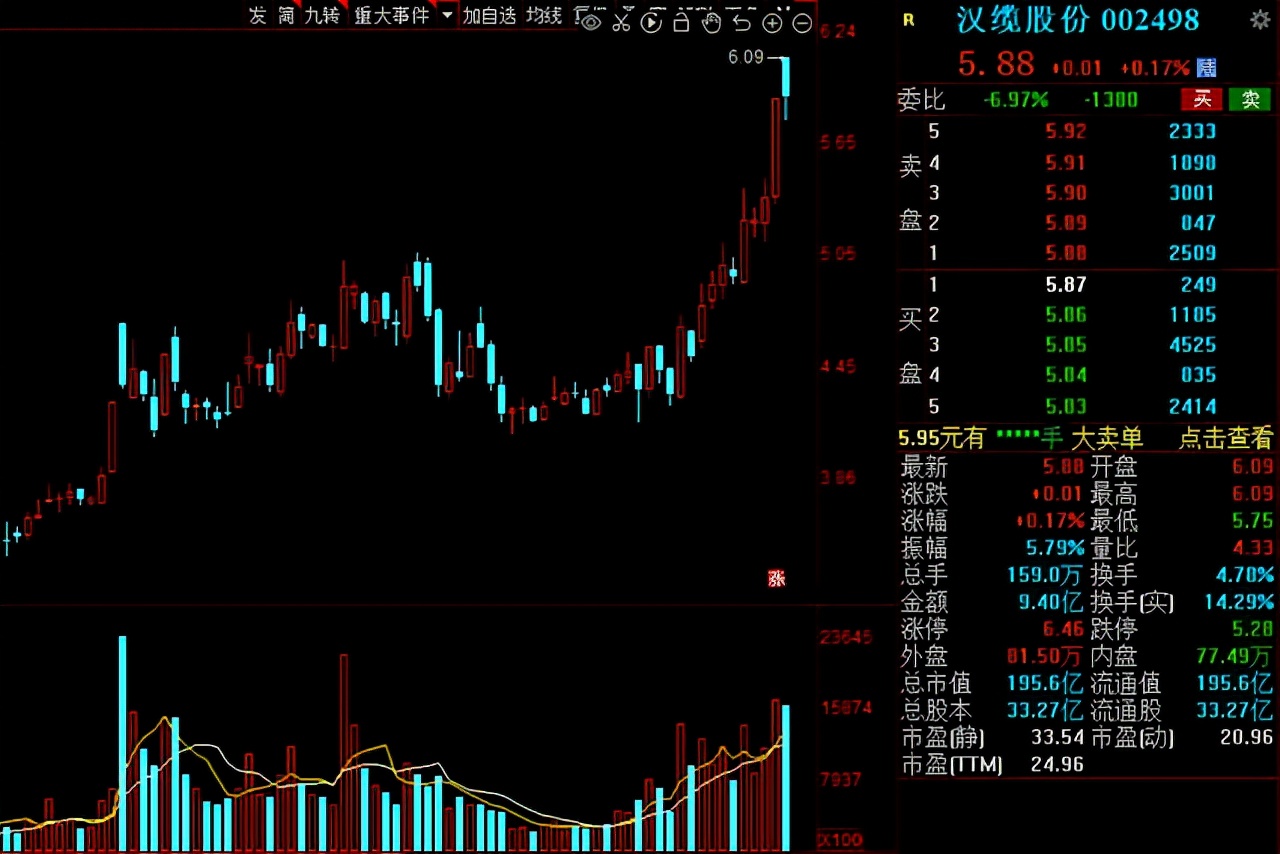Select the eye view tool in the toolbar
The width and height of the screenshot is (1280, 854).
[591, 21]
